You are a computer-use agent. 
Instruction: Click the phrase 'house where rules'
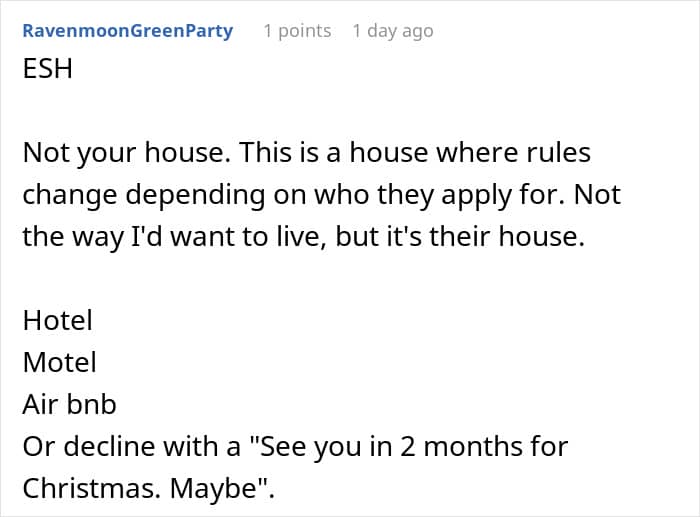coord(470,152)
